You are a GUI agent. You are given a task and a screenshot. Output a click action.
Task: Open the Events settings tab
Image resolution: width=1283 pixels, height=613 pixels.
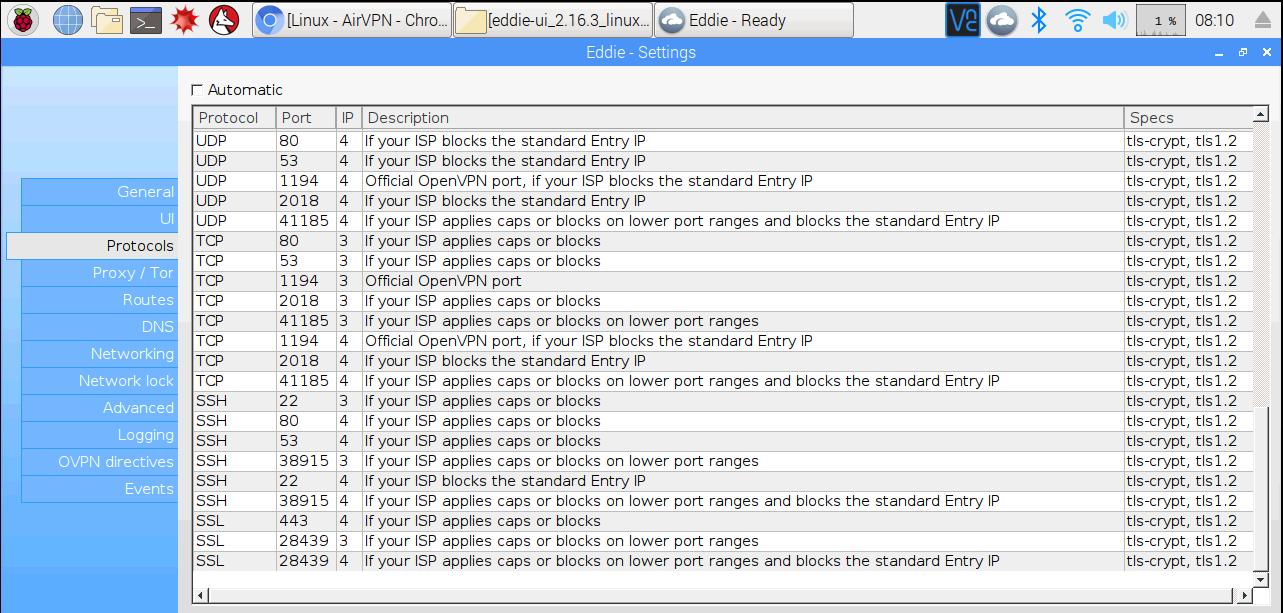[99, 489]
